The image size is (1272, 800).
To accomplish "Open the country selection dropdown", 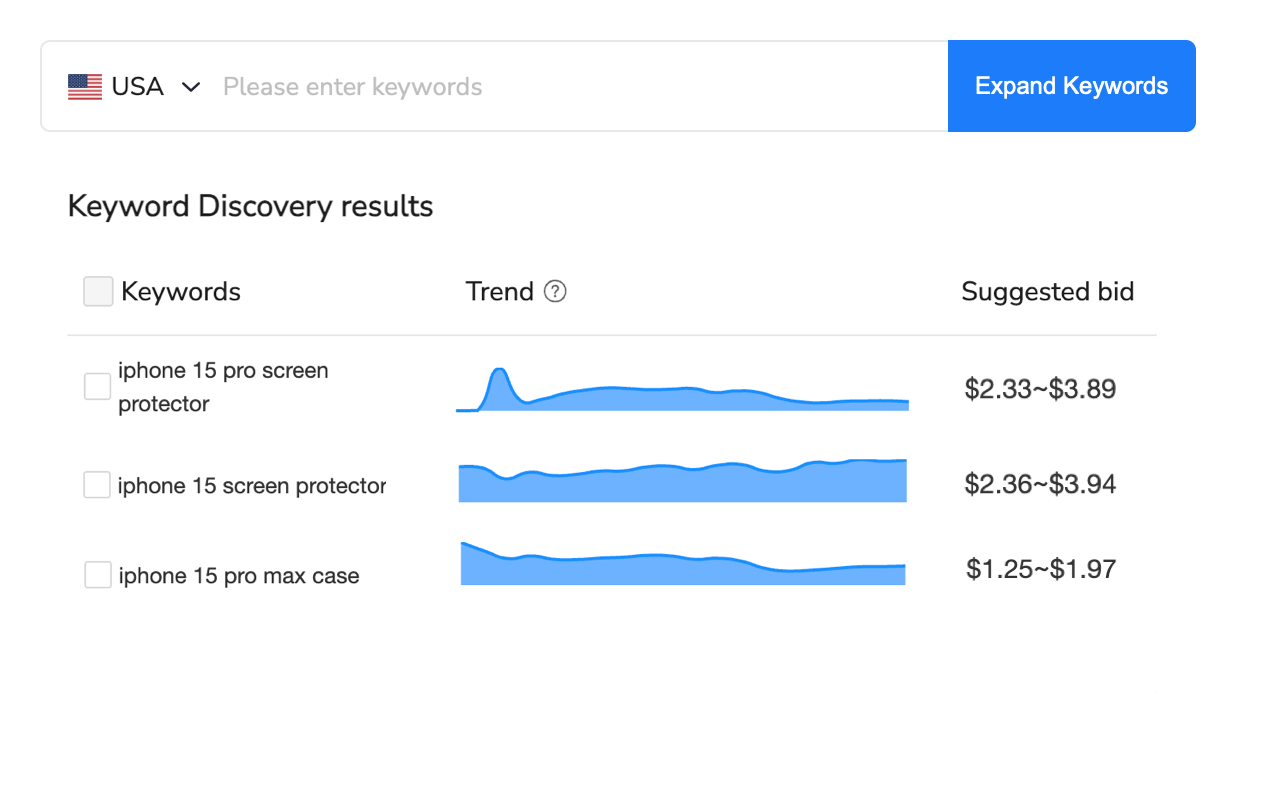I will (190, 87).
